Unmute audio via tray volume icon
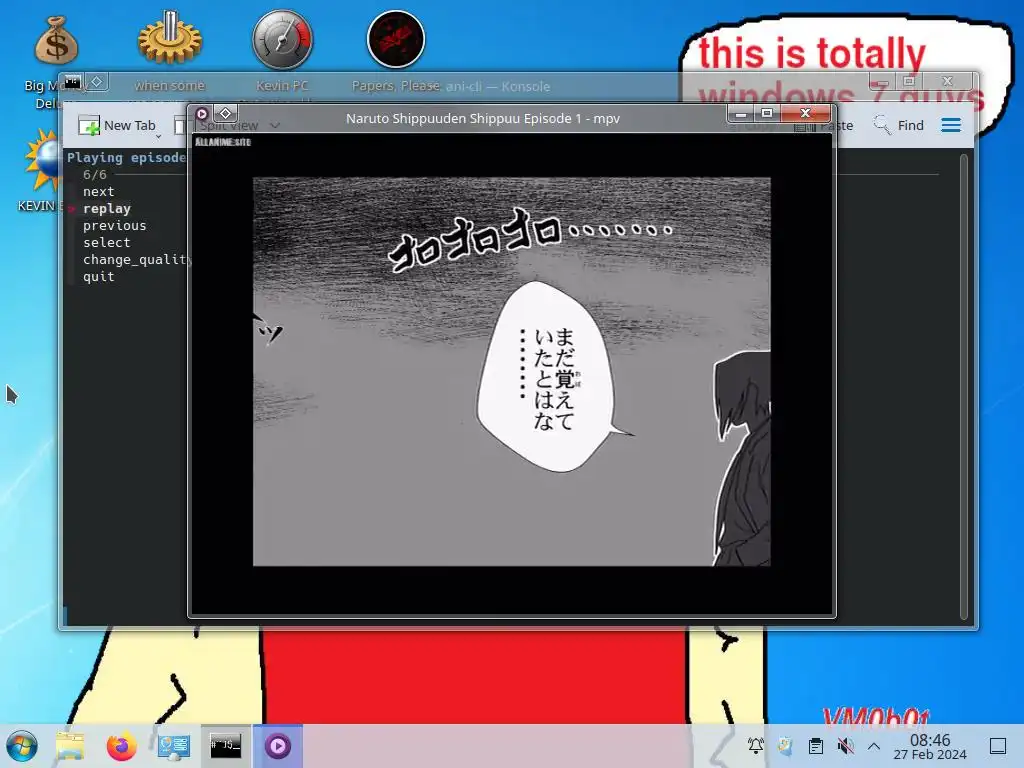Image resolution: width=1024 pixels, height=768 pixels. click(845, 746)
